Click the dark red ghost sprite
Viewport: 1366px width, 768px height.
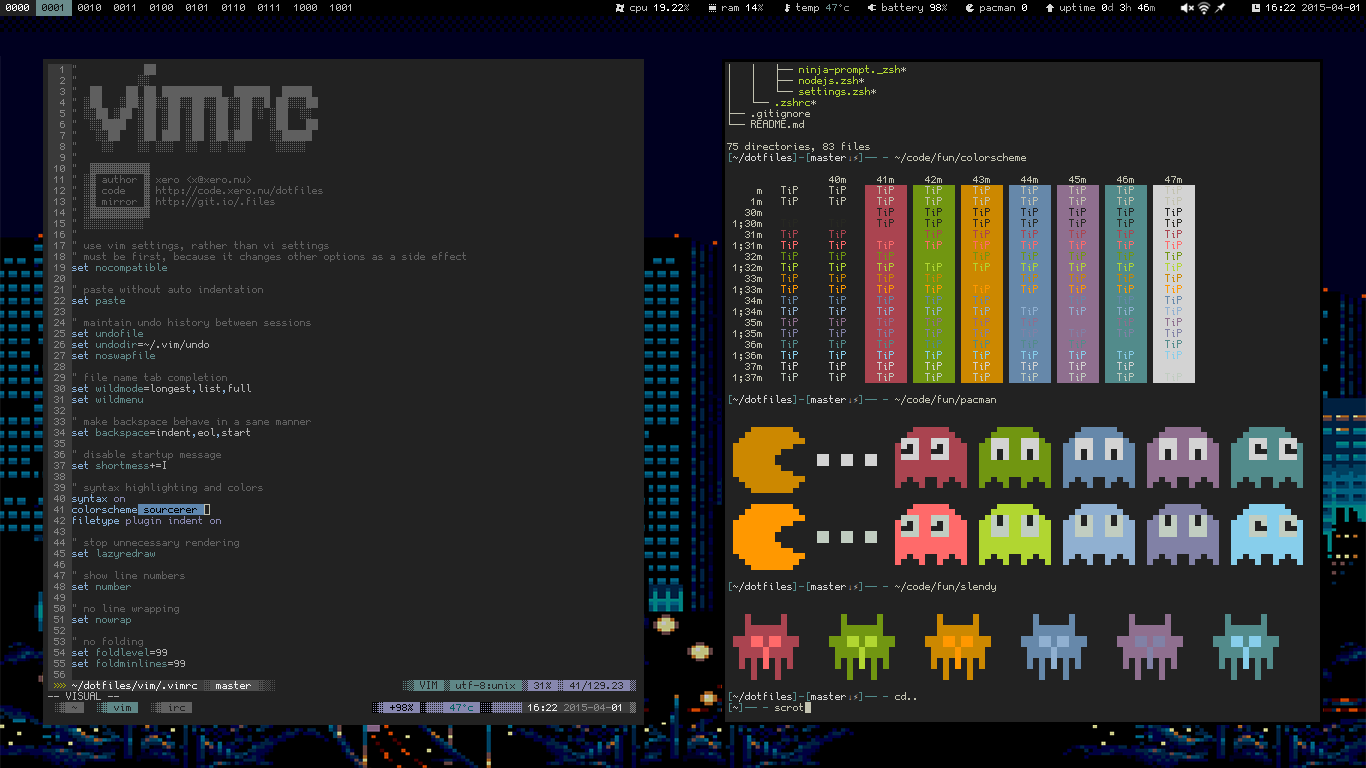point(931,460)
